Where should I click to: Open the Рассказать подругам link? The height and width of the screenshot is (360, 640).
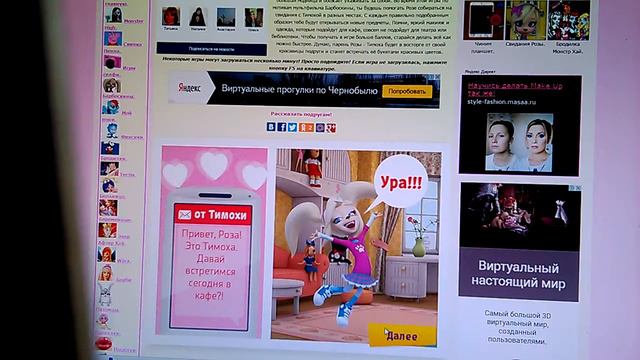point(301,114)
